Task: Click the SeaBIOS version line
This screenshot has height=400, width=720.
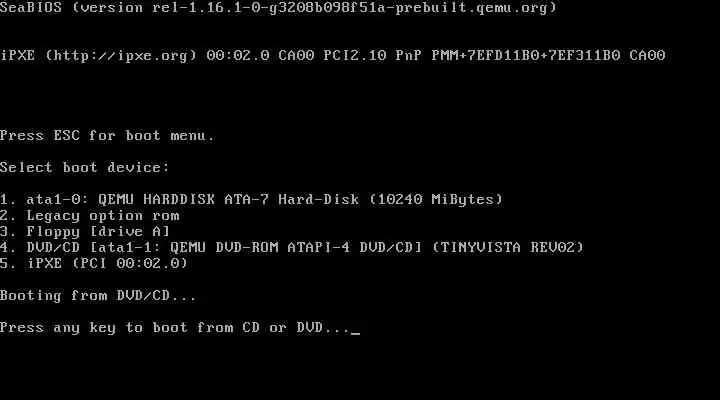Action: [x=278, y=7]
